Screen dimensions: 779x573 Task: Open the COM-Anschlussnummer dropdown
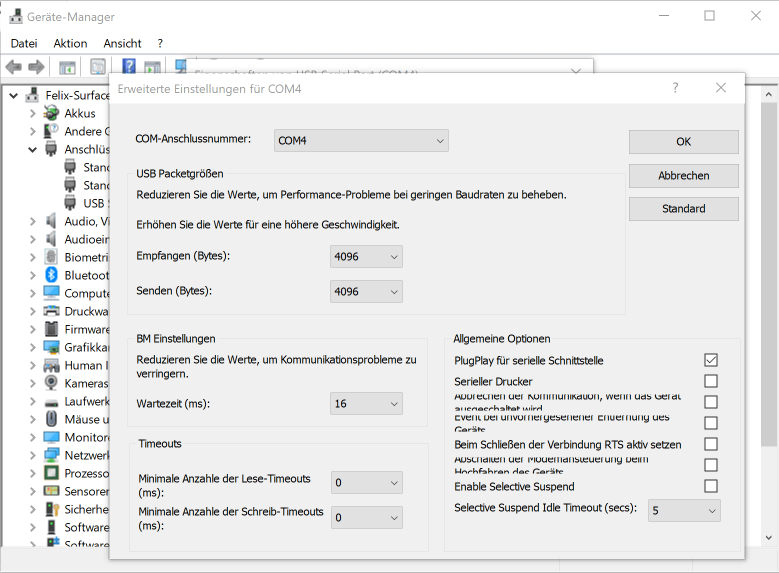click(x=361, y=141)
